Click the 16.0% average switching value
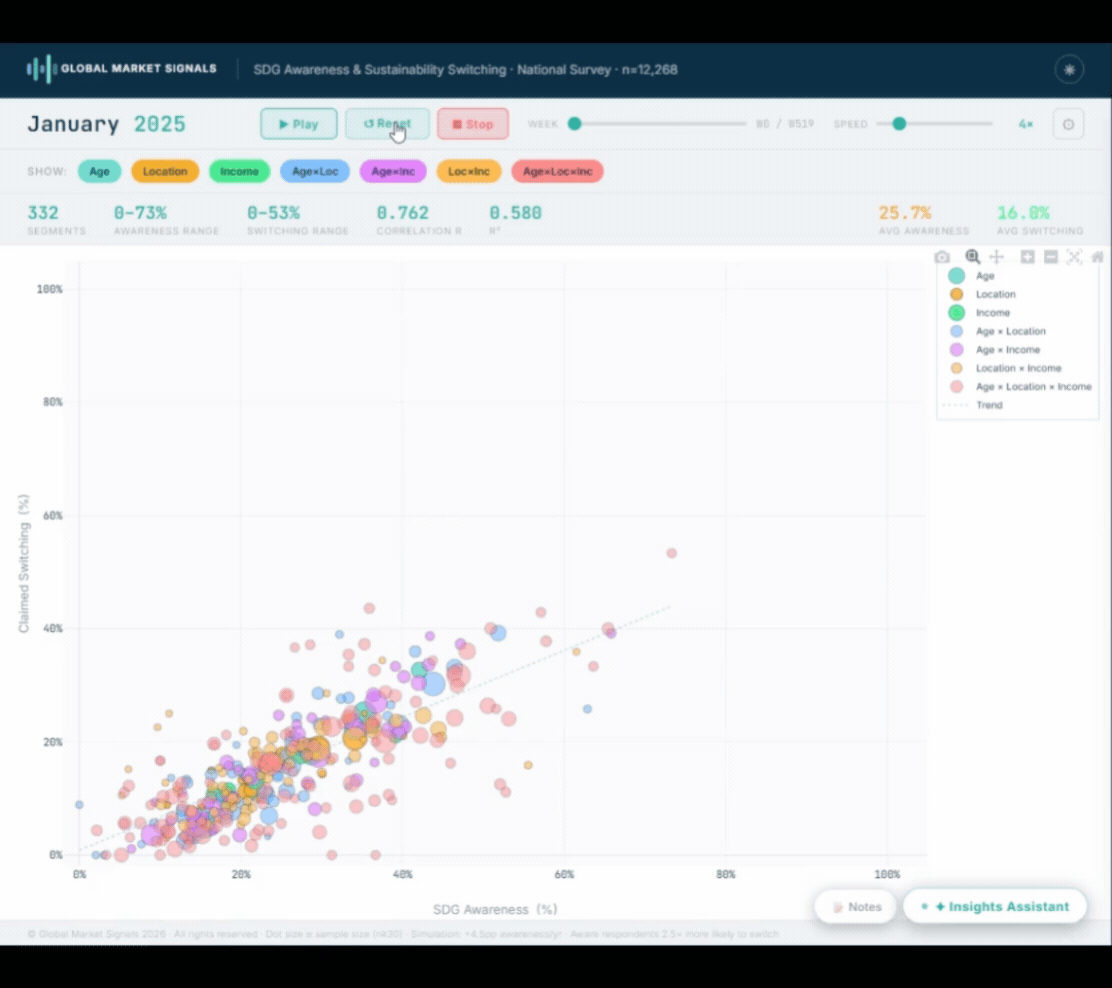This screenshot has height=988, width=1112. (x=1023, y=213)
